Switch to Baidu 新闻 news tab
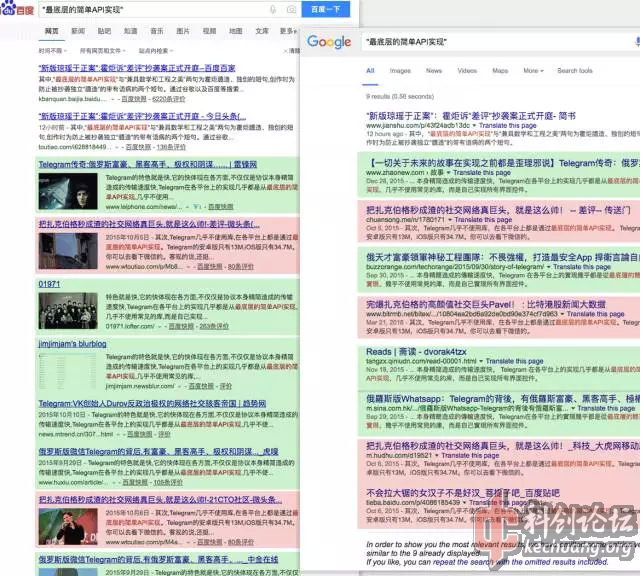 (78, 31)
